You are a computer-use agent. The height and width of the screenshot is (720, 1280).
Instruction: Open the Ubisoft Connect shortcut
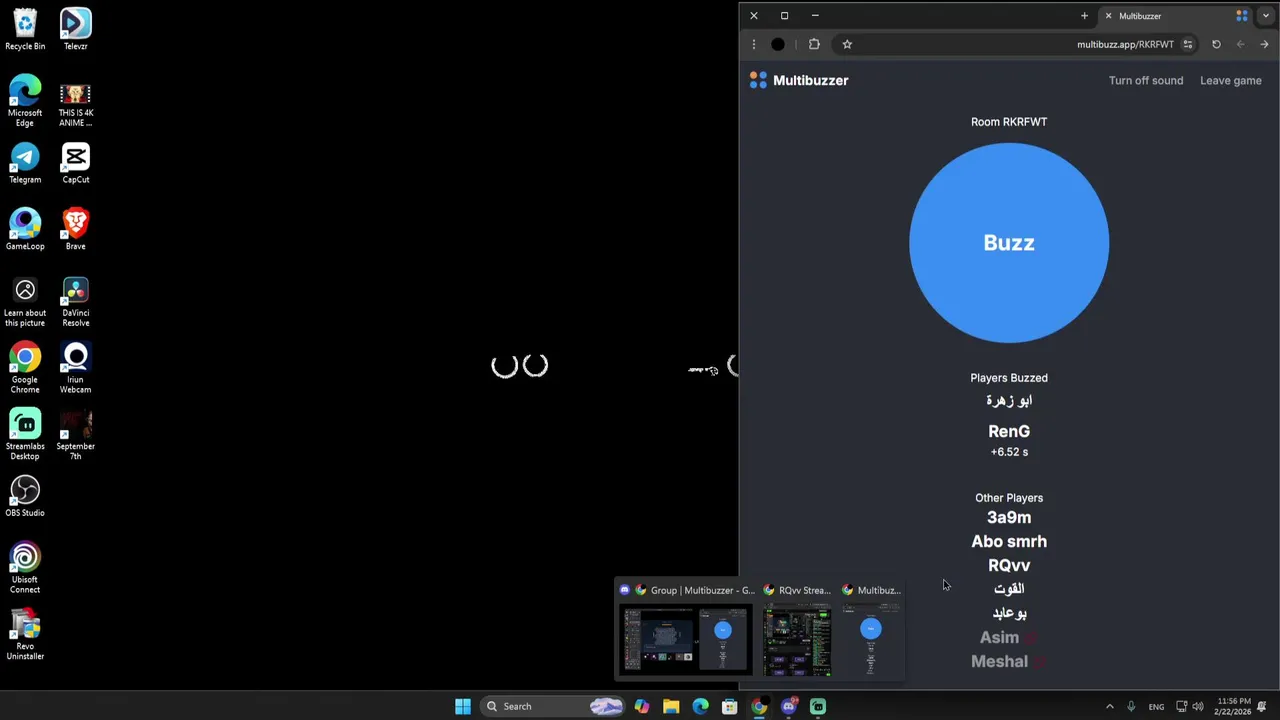(25, 568)
